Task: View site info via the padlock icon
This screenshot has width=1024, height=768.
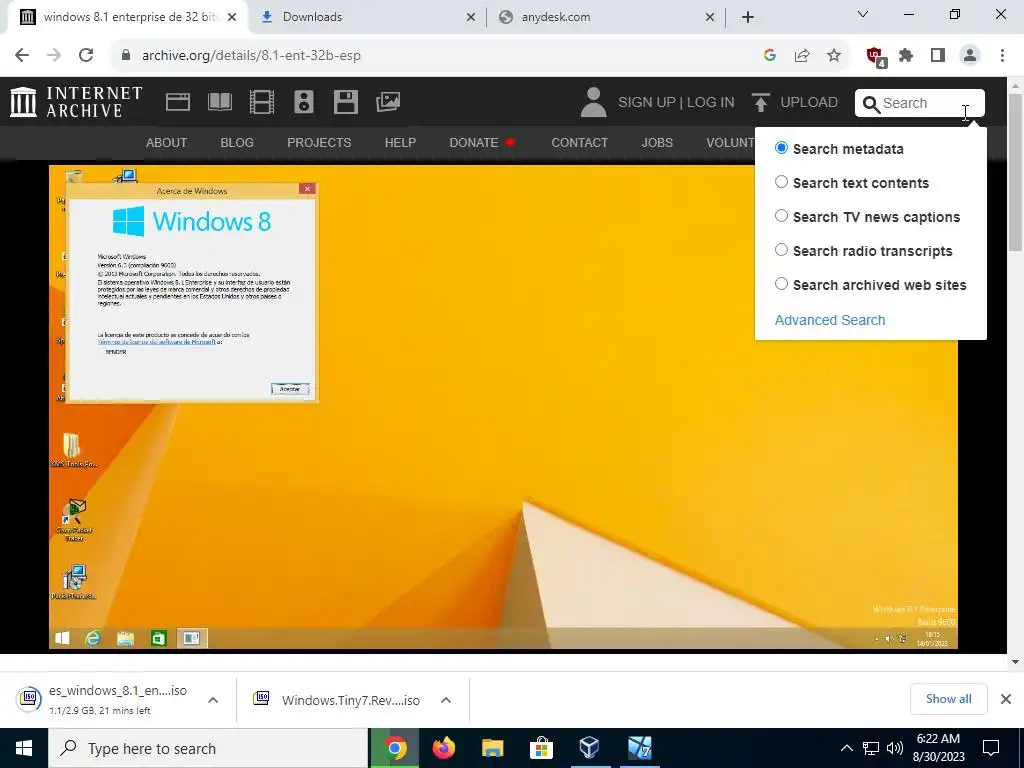Action: [x=126, y=55]
